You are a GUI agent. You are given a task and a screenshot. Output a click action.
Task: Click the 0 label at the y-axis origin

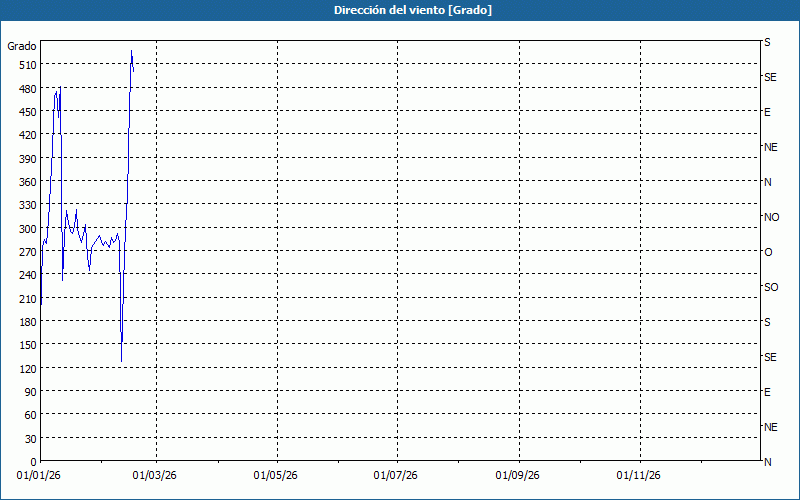coord(33,462)
